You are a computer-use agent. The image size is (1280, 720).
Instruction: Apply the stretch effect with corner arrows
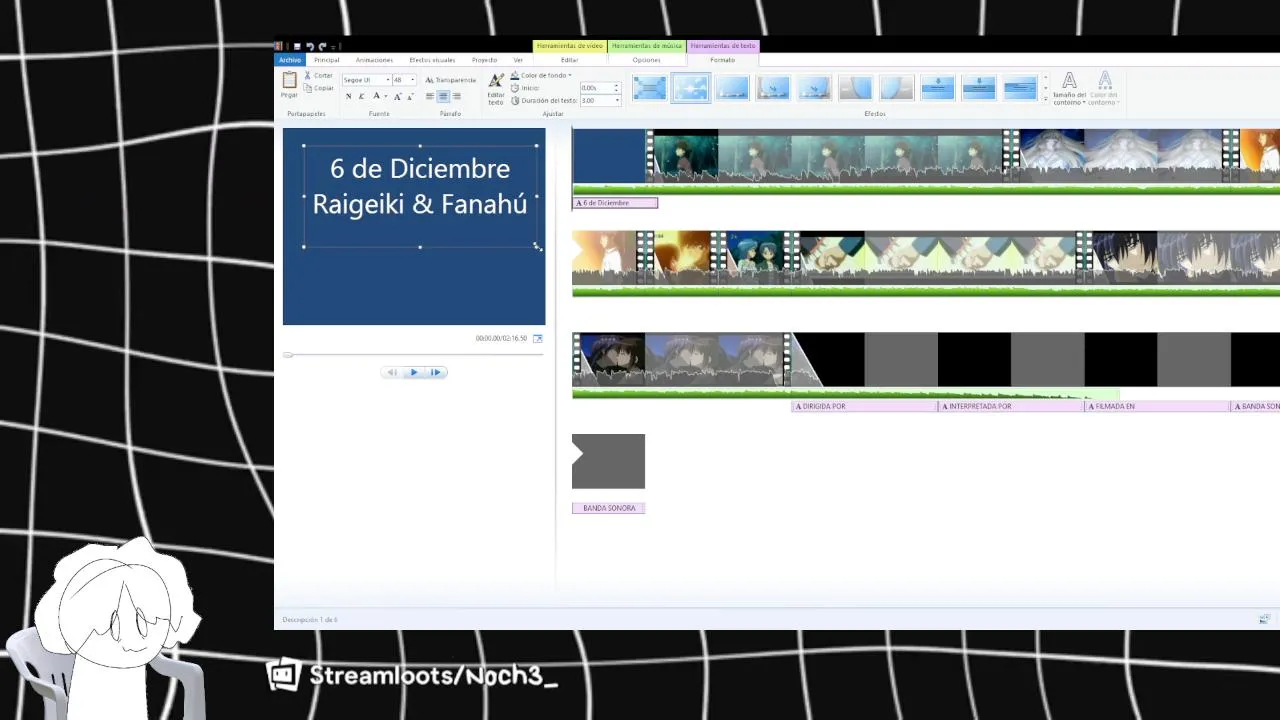click(x=649, y=88)
